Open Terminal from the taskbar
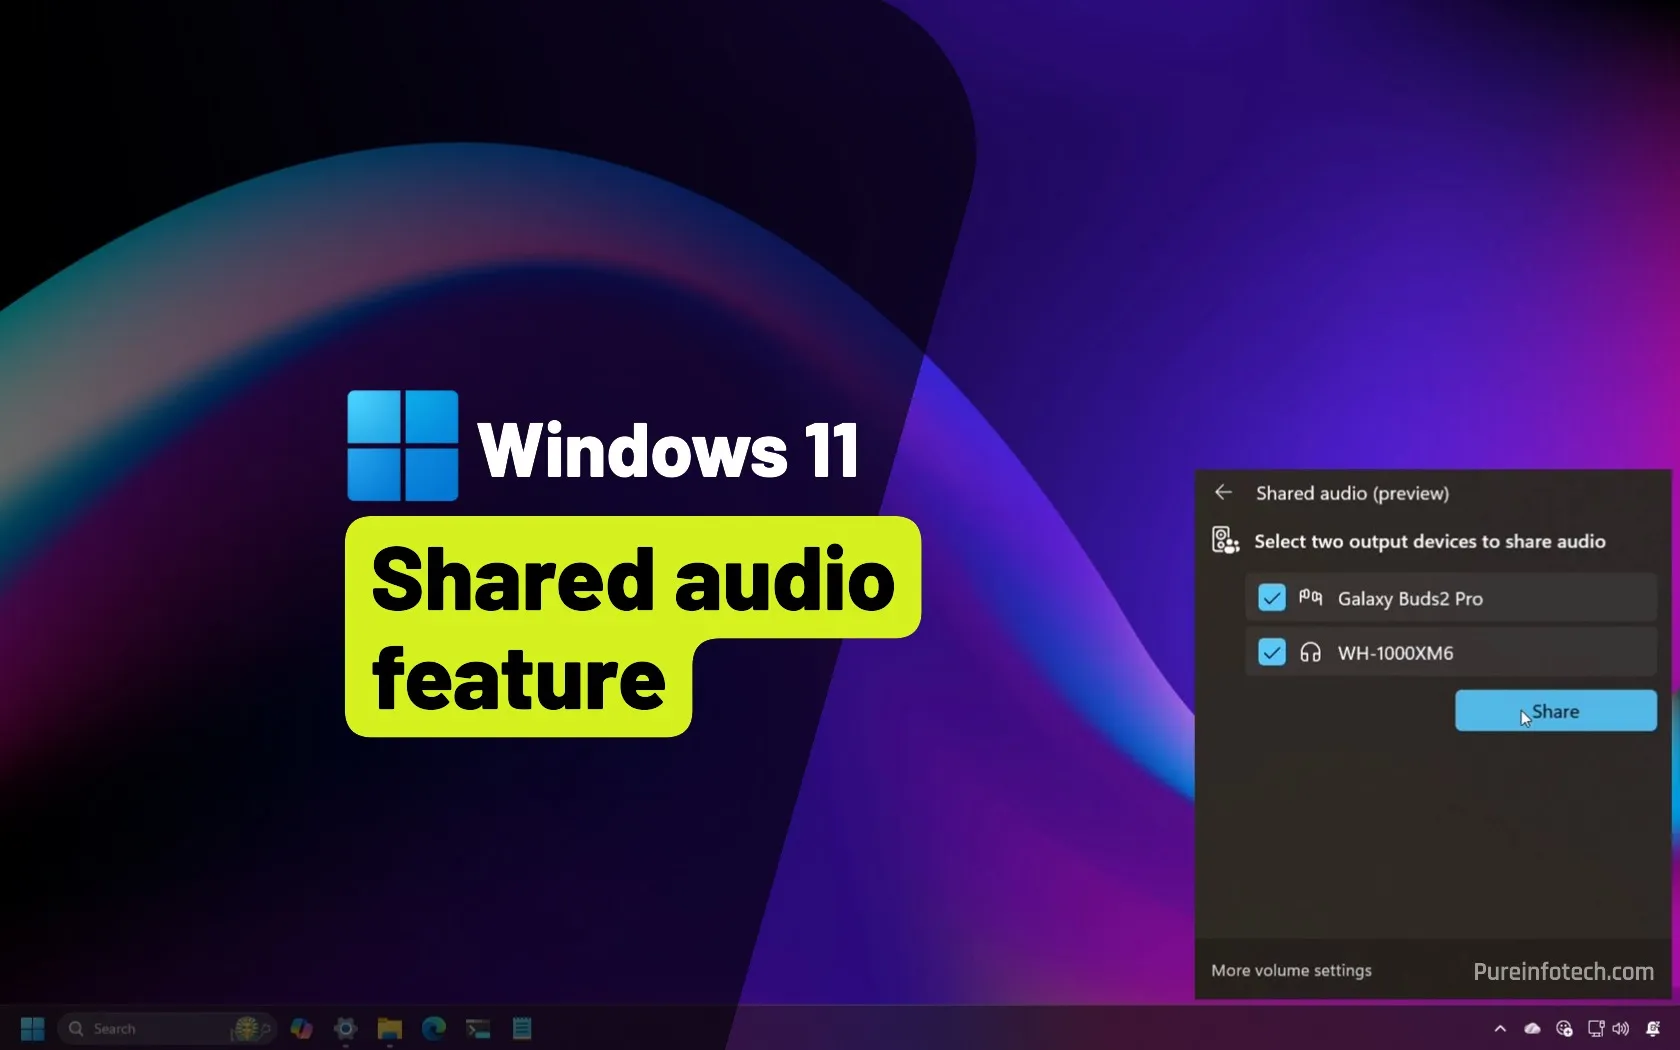 pos(478,1028)
